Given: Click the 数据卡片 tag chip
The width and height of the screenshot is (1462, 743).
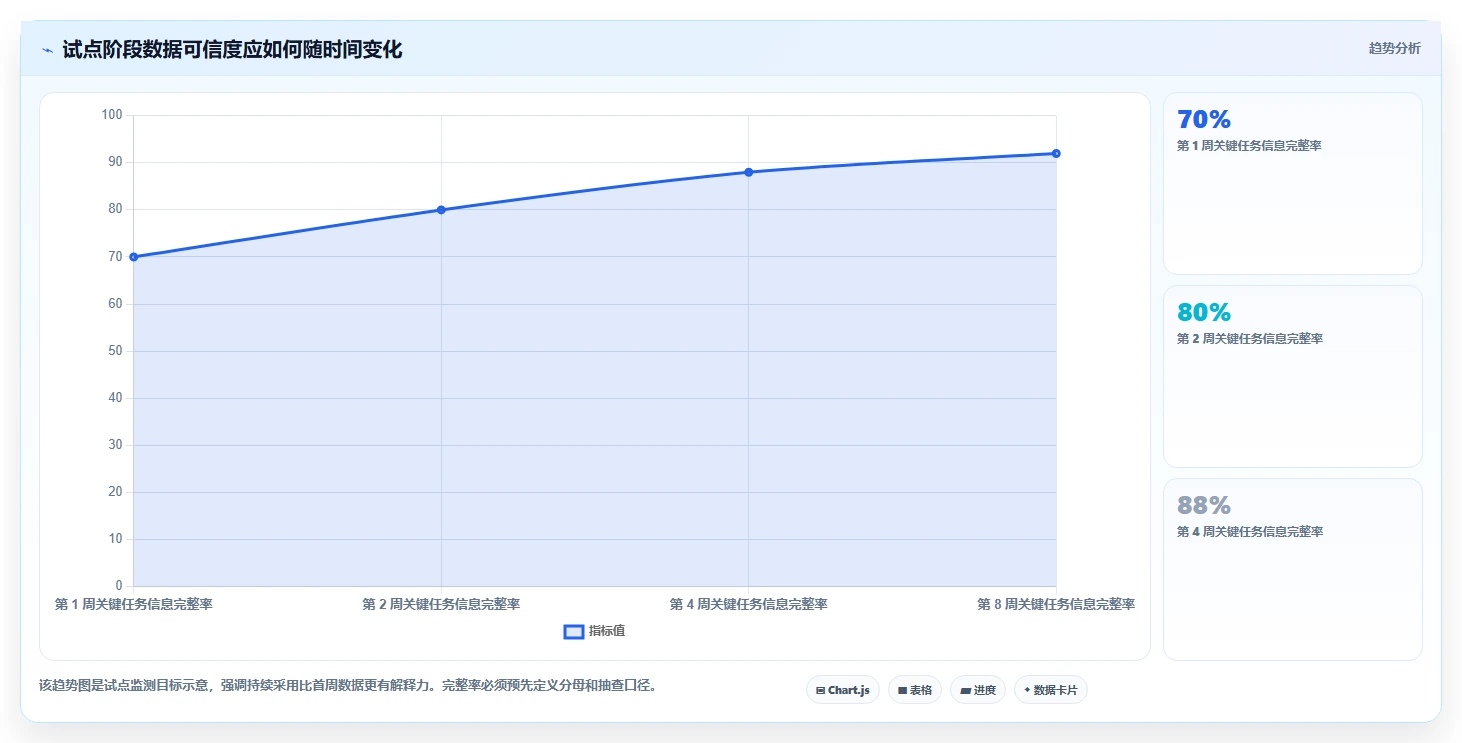Looking at the screenshot, I should click(1051, 690).
